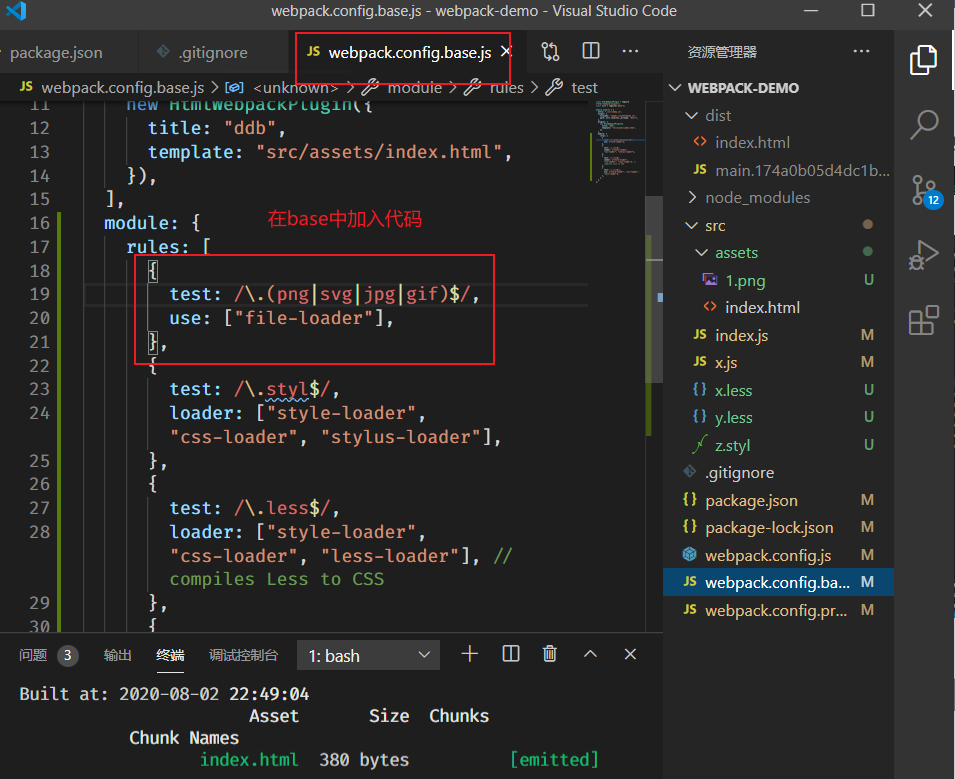Image resolution: width=955 pixels, height=779 pixels.
Task: Select the 终端 (Terminal) panel tab
Action: (170, 655)
